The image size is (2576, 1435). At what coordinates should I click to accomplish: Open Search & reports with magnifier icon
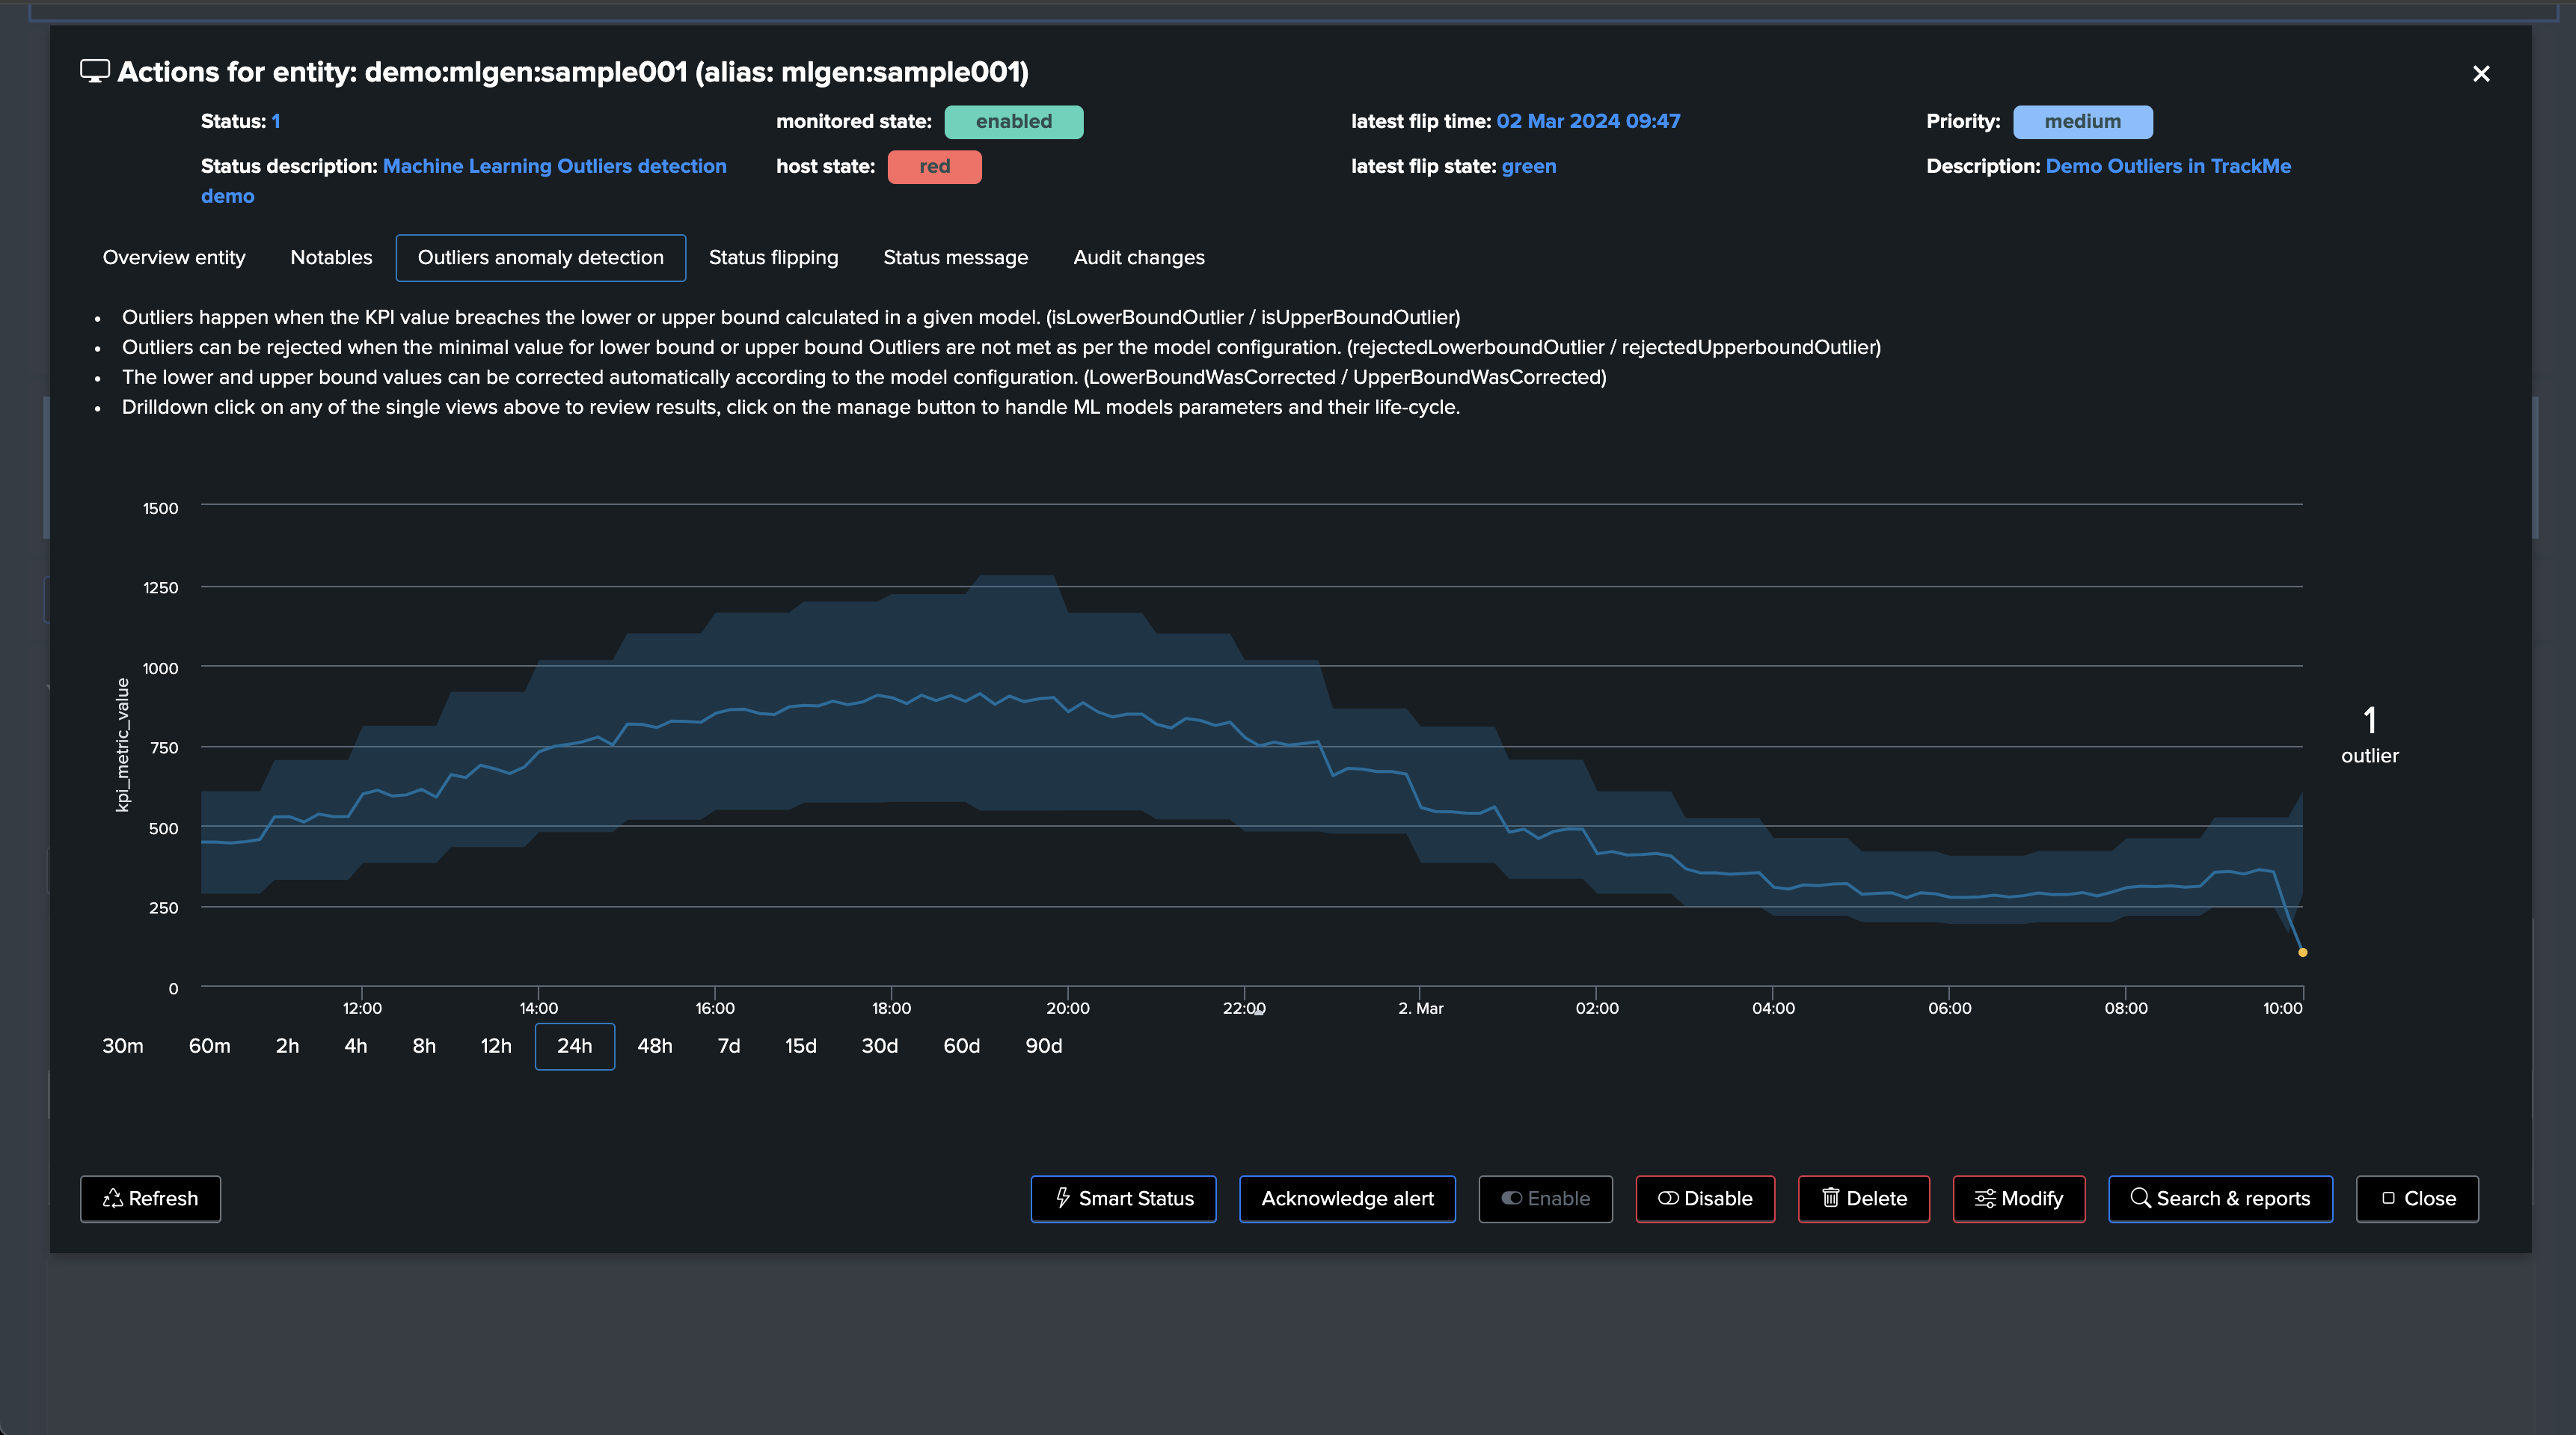tap(2220, 1198)
